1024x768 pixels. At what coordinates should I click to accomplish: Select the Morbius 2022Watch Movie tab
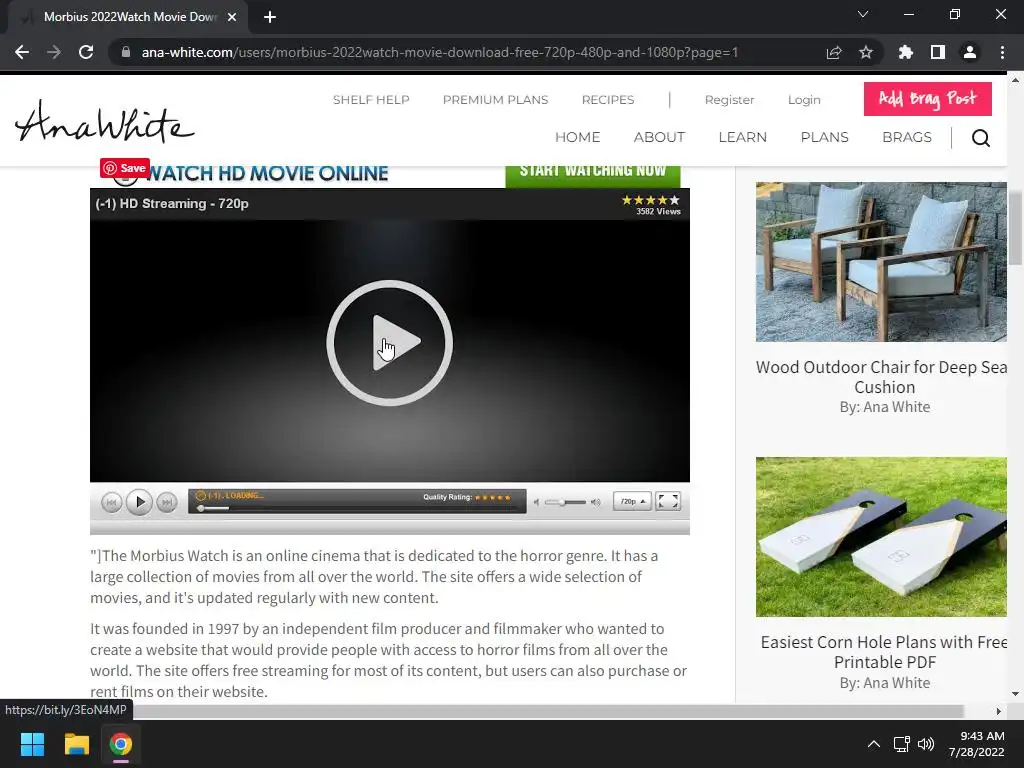(x=129, y=17)
